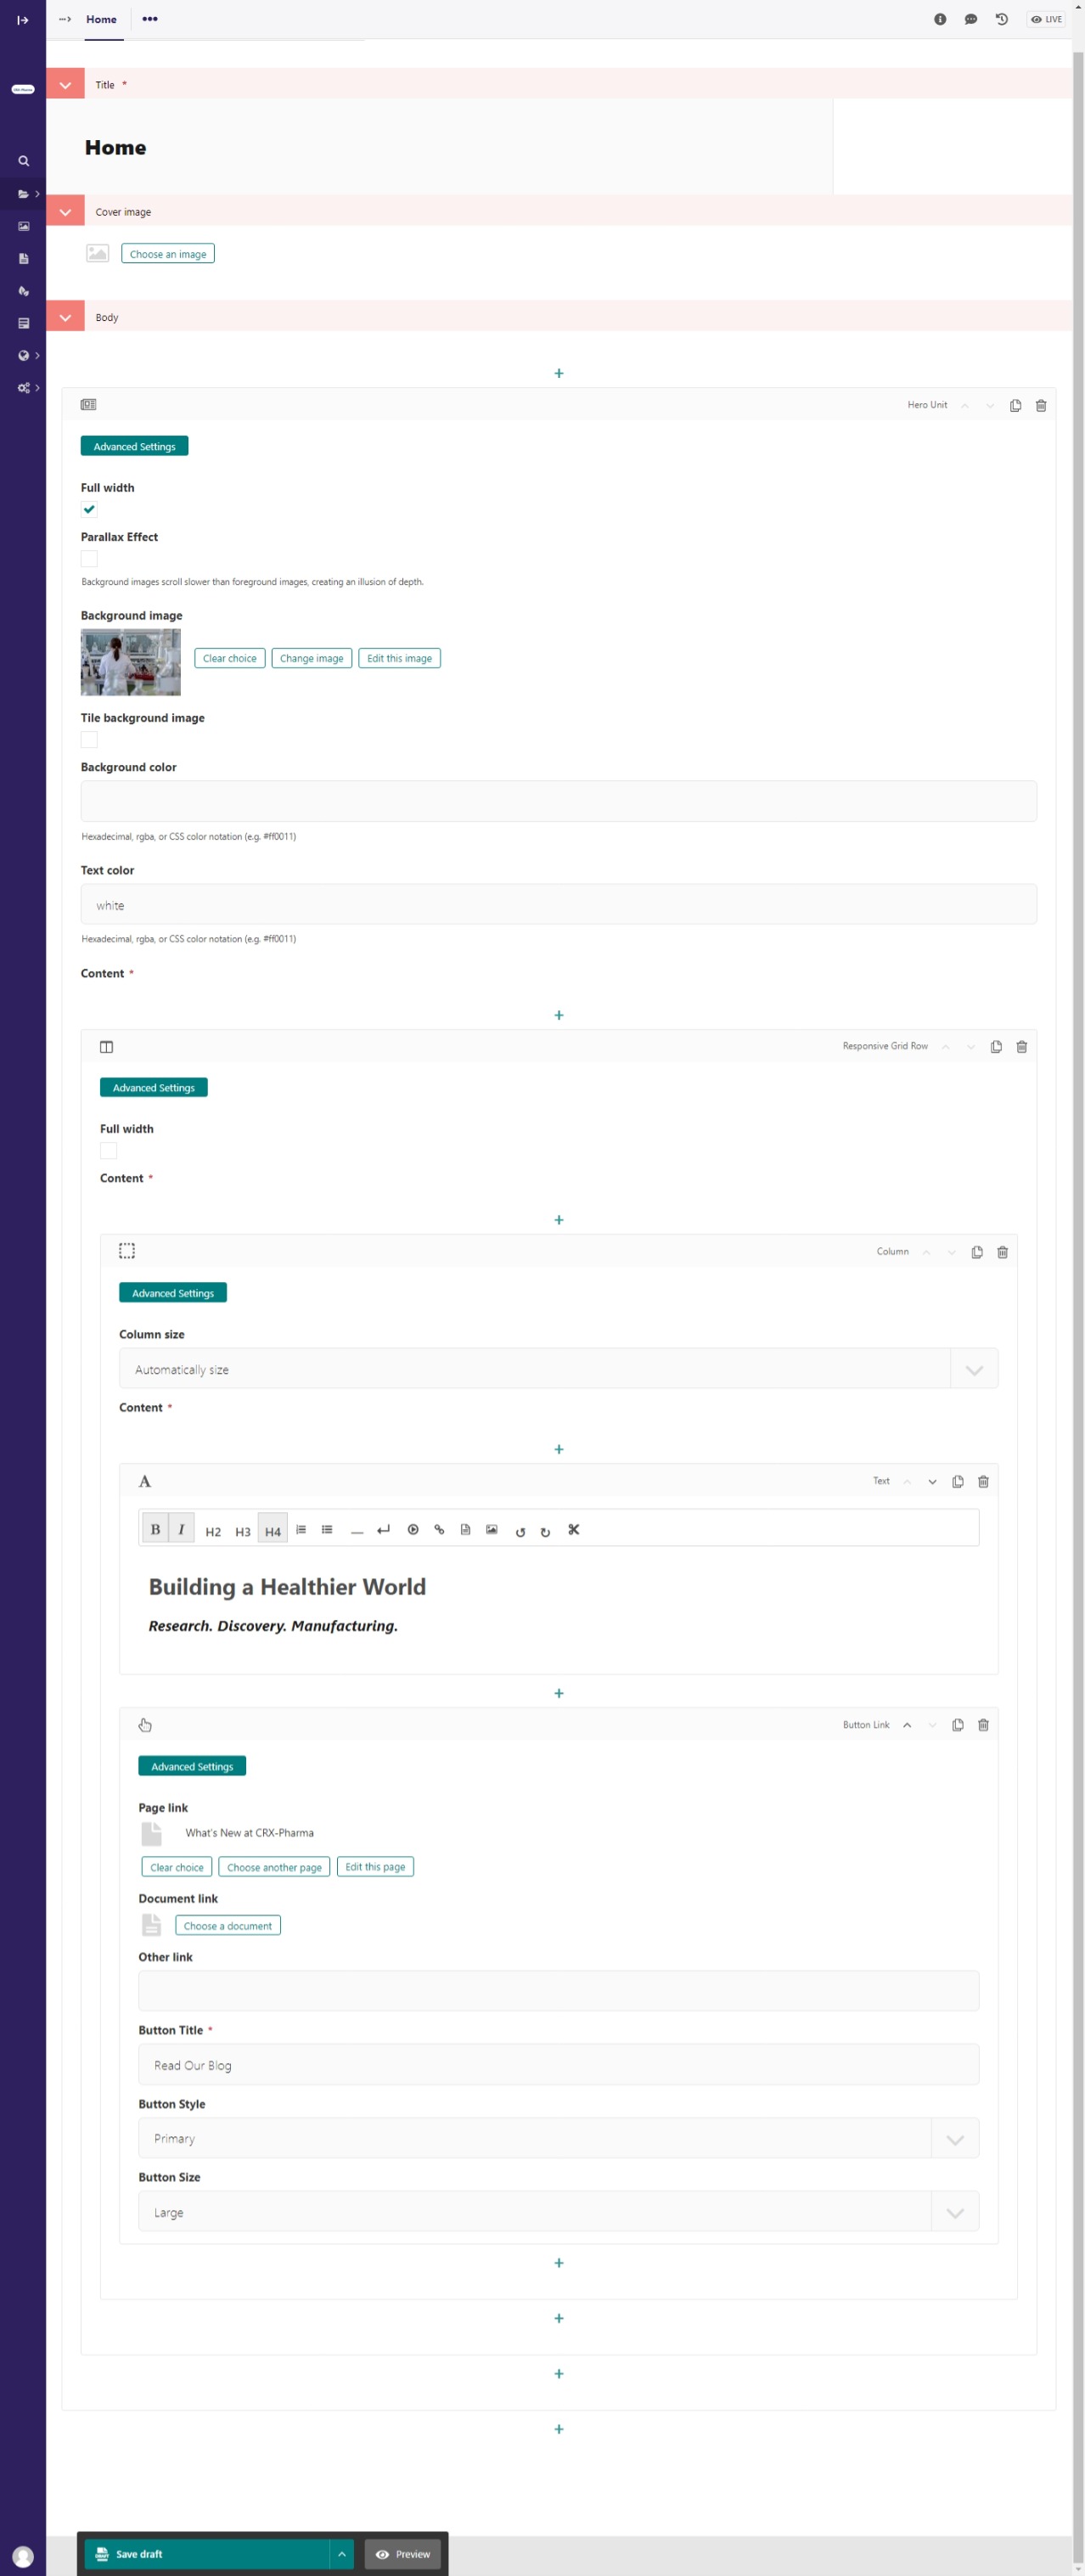1085x2576 pixels.
Task: Click the Change image button
Action: click(311, 658)
